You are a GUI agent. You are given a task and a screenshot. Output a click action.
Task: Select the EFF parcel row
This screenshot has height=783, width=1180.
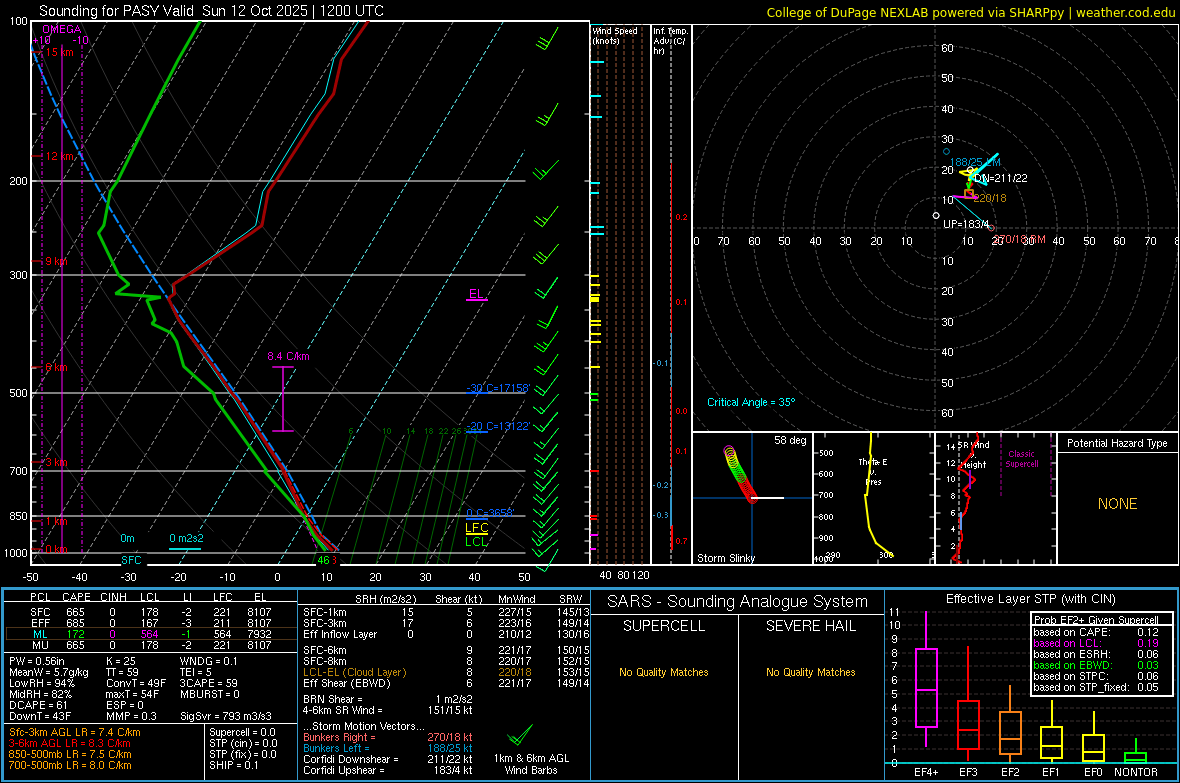151,623
